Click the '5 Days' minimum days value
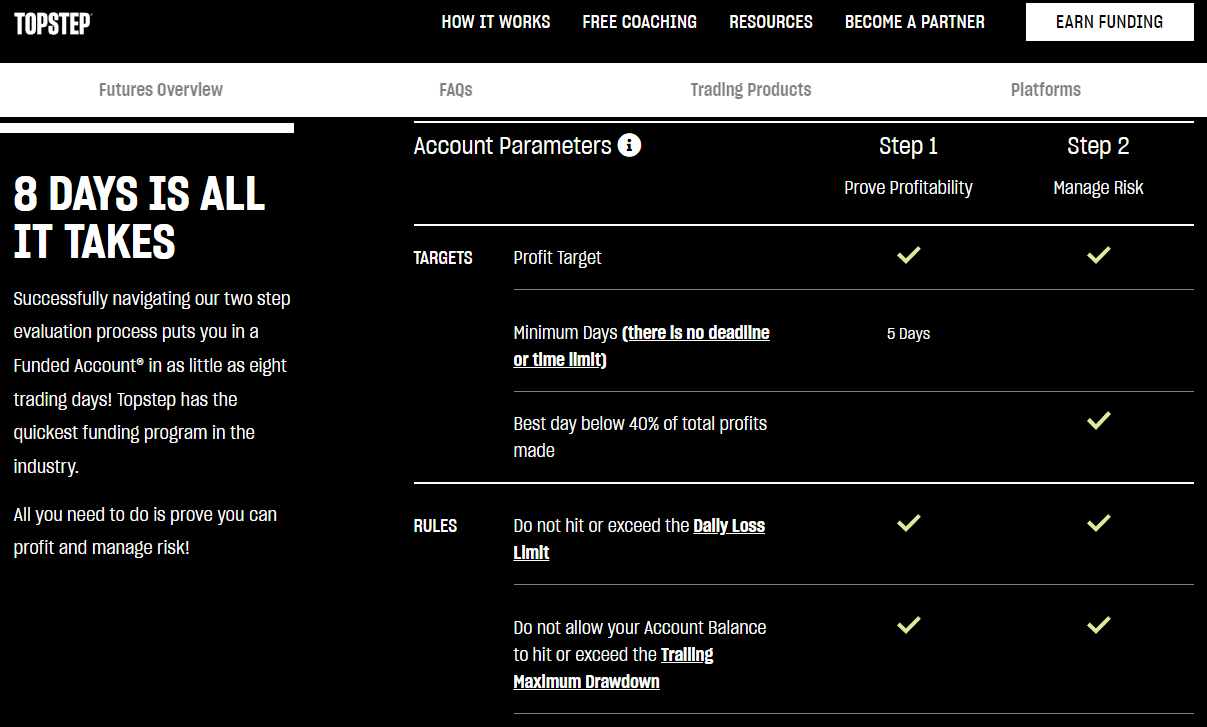Screen dimensions: 1207x727 click(x=908, y=334)
